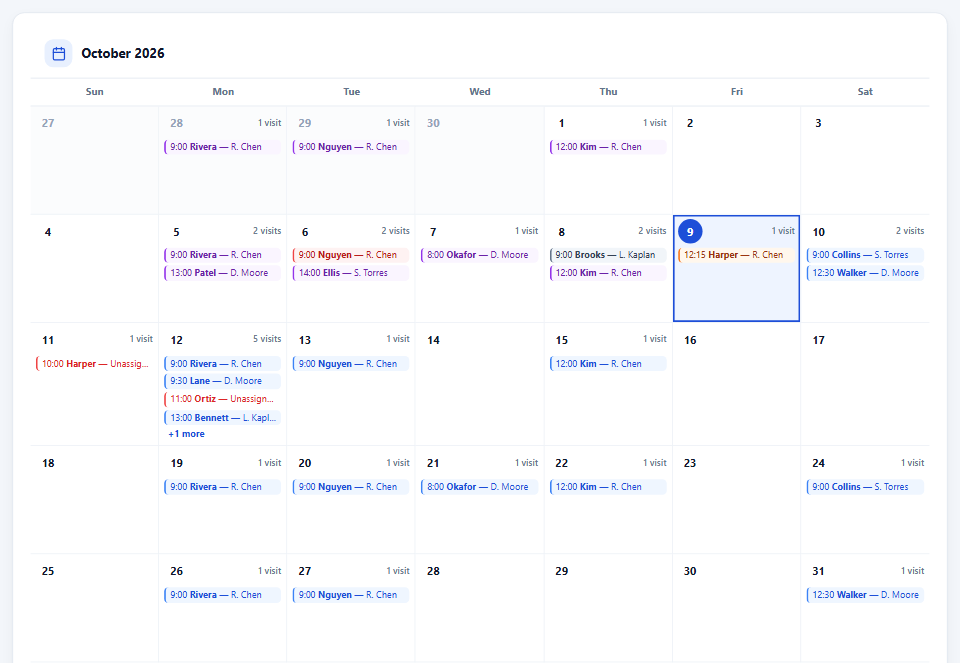The height and width of the screenshot is (663, 960).
Task: Select the October 30 day cell
Action: (737, 608)
